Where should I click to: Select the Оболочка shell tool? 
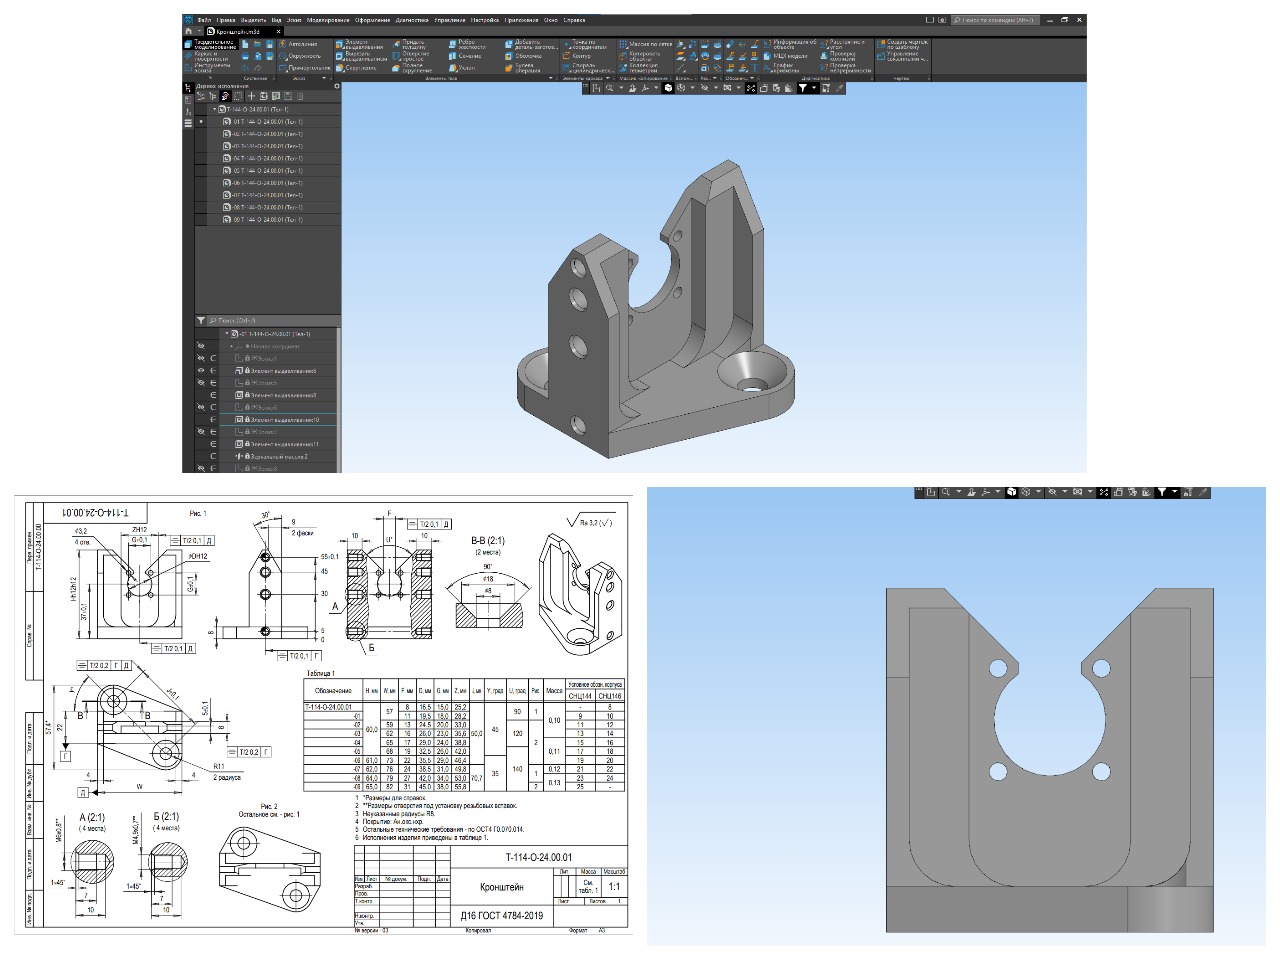tap(524, 56)
